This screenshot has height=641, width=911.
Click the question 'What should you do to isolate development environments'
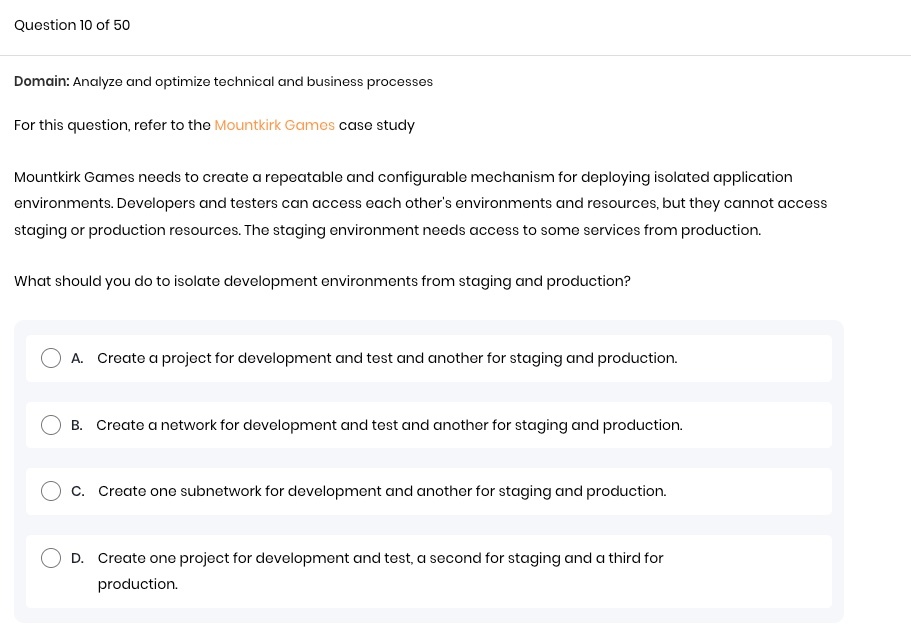point(322,281)
